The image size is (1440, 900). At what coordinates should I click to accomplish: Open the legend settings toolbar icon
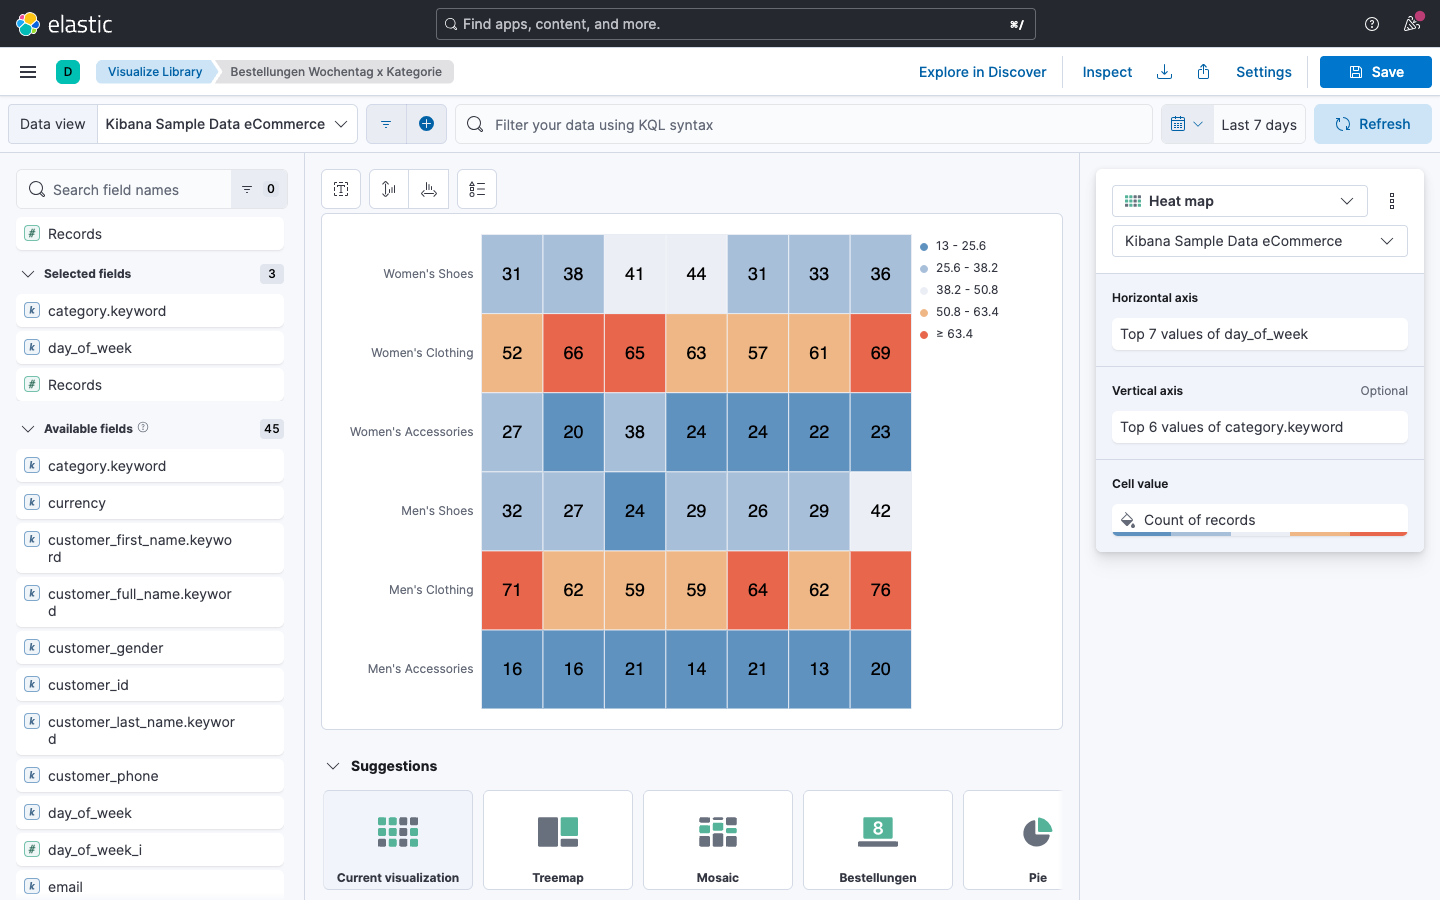coord(477,189)
